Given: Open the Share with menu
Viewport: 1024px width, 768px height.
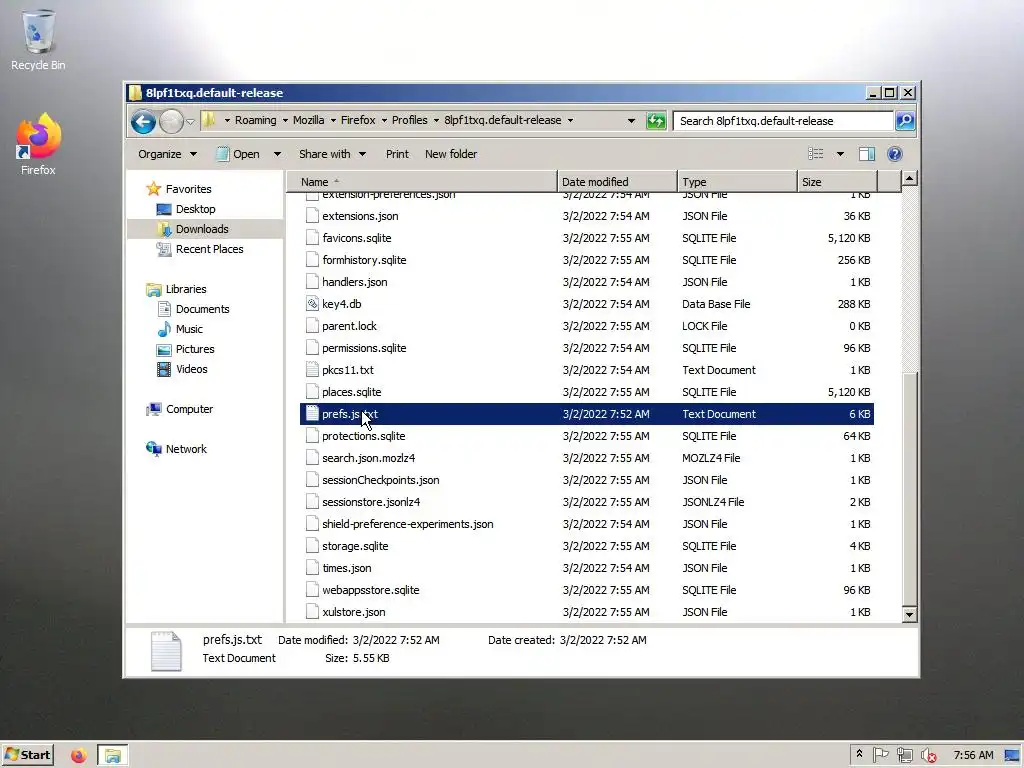Looking at the screenshot, I should [x=332, y=154].
